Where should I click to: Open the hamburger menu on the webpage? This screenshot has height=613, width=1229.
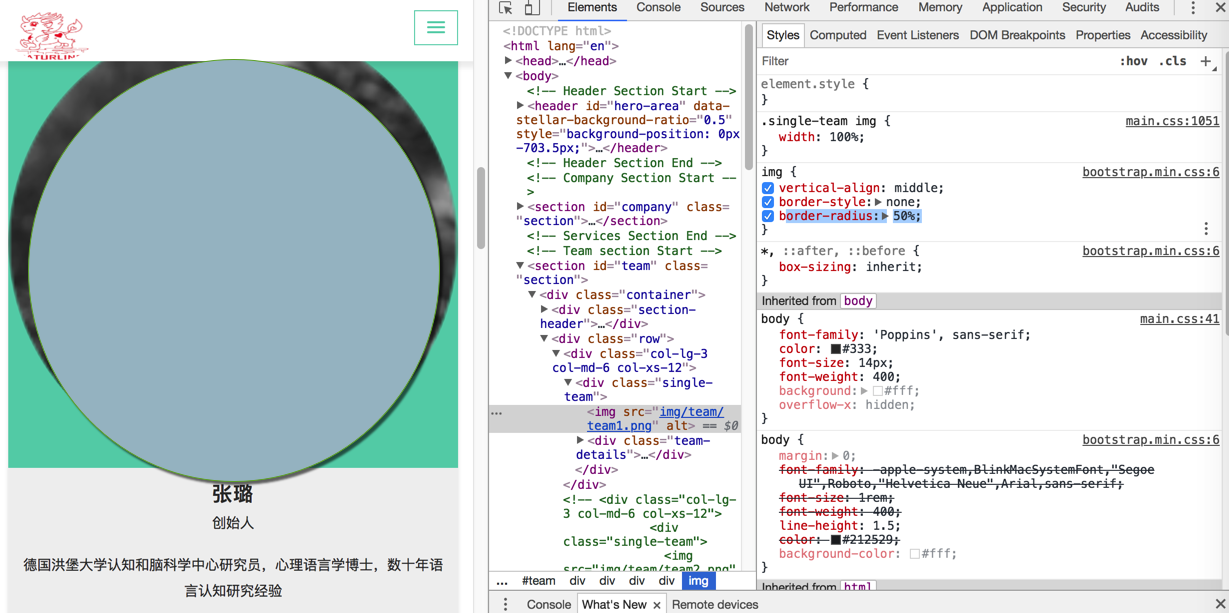point(436,28)
